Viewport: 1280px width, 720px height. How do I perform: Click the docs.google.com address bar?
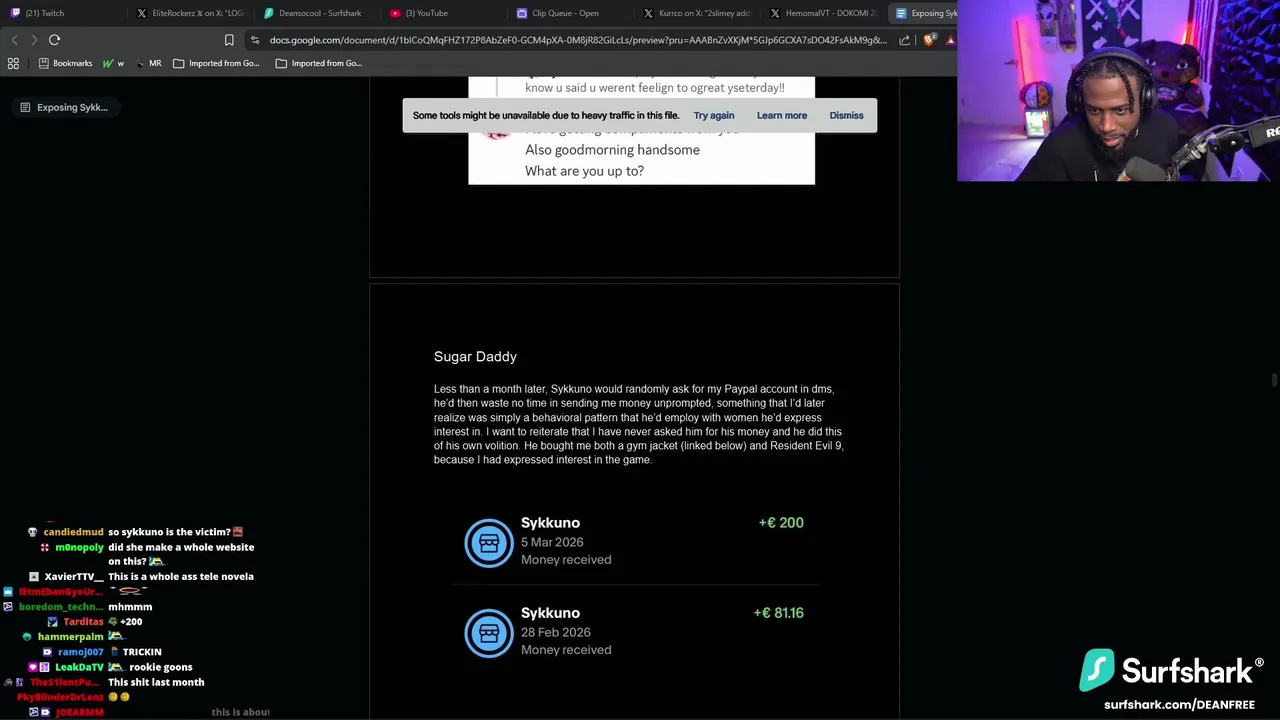click(x=578, y=40)
